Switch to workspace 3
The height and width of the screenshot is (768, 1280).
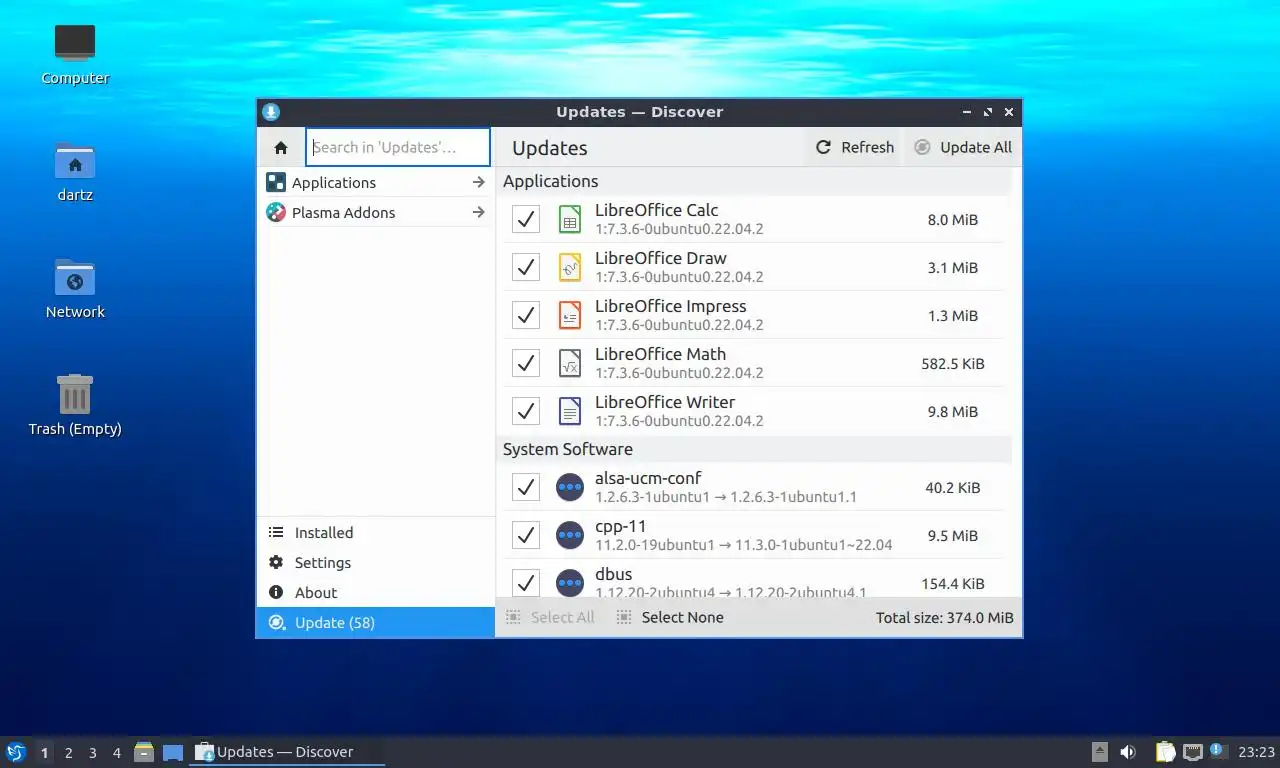(x=92, y=753)
